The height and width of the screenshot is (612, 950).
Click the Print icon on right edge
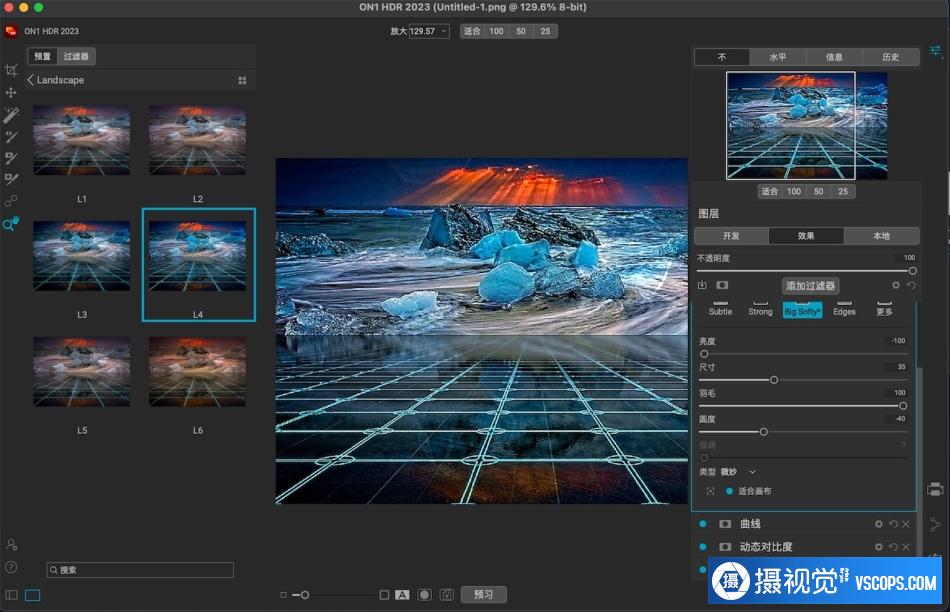click(935, 489)
